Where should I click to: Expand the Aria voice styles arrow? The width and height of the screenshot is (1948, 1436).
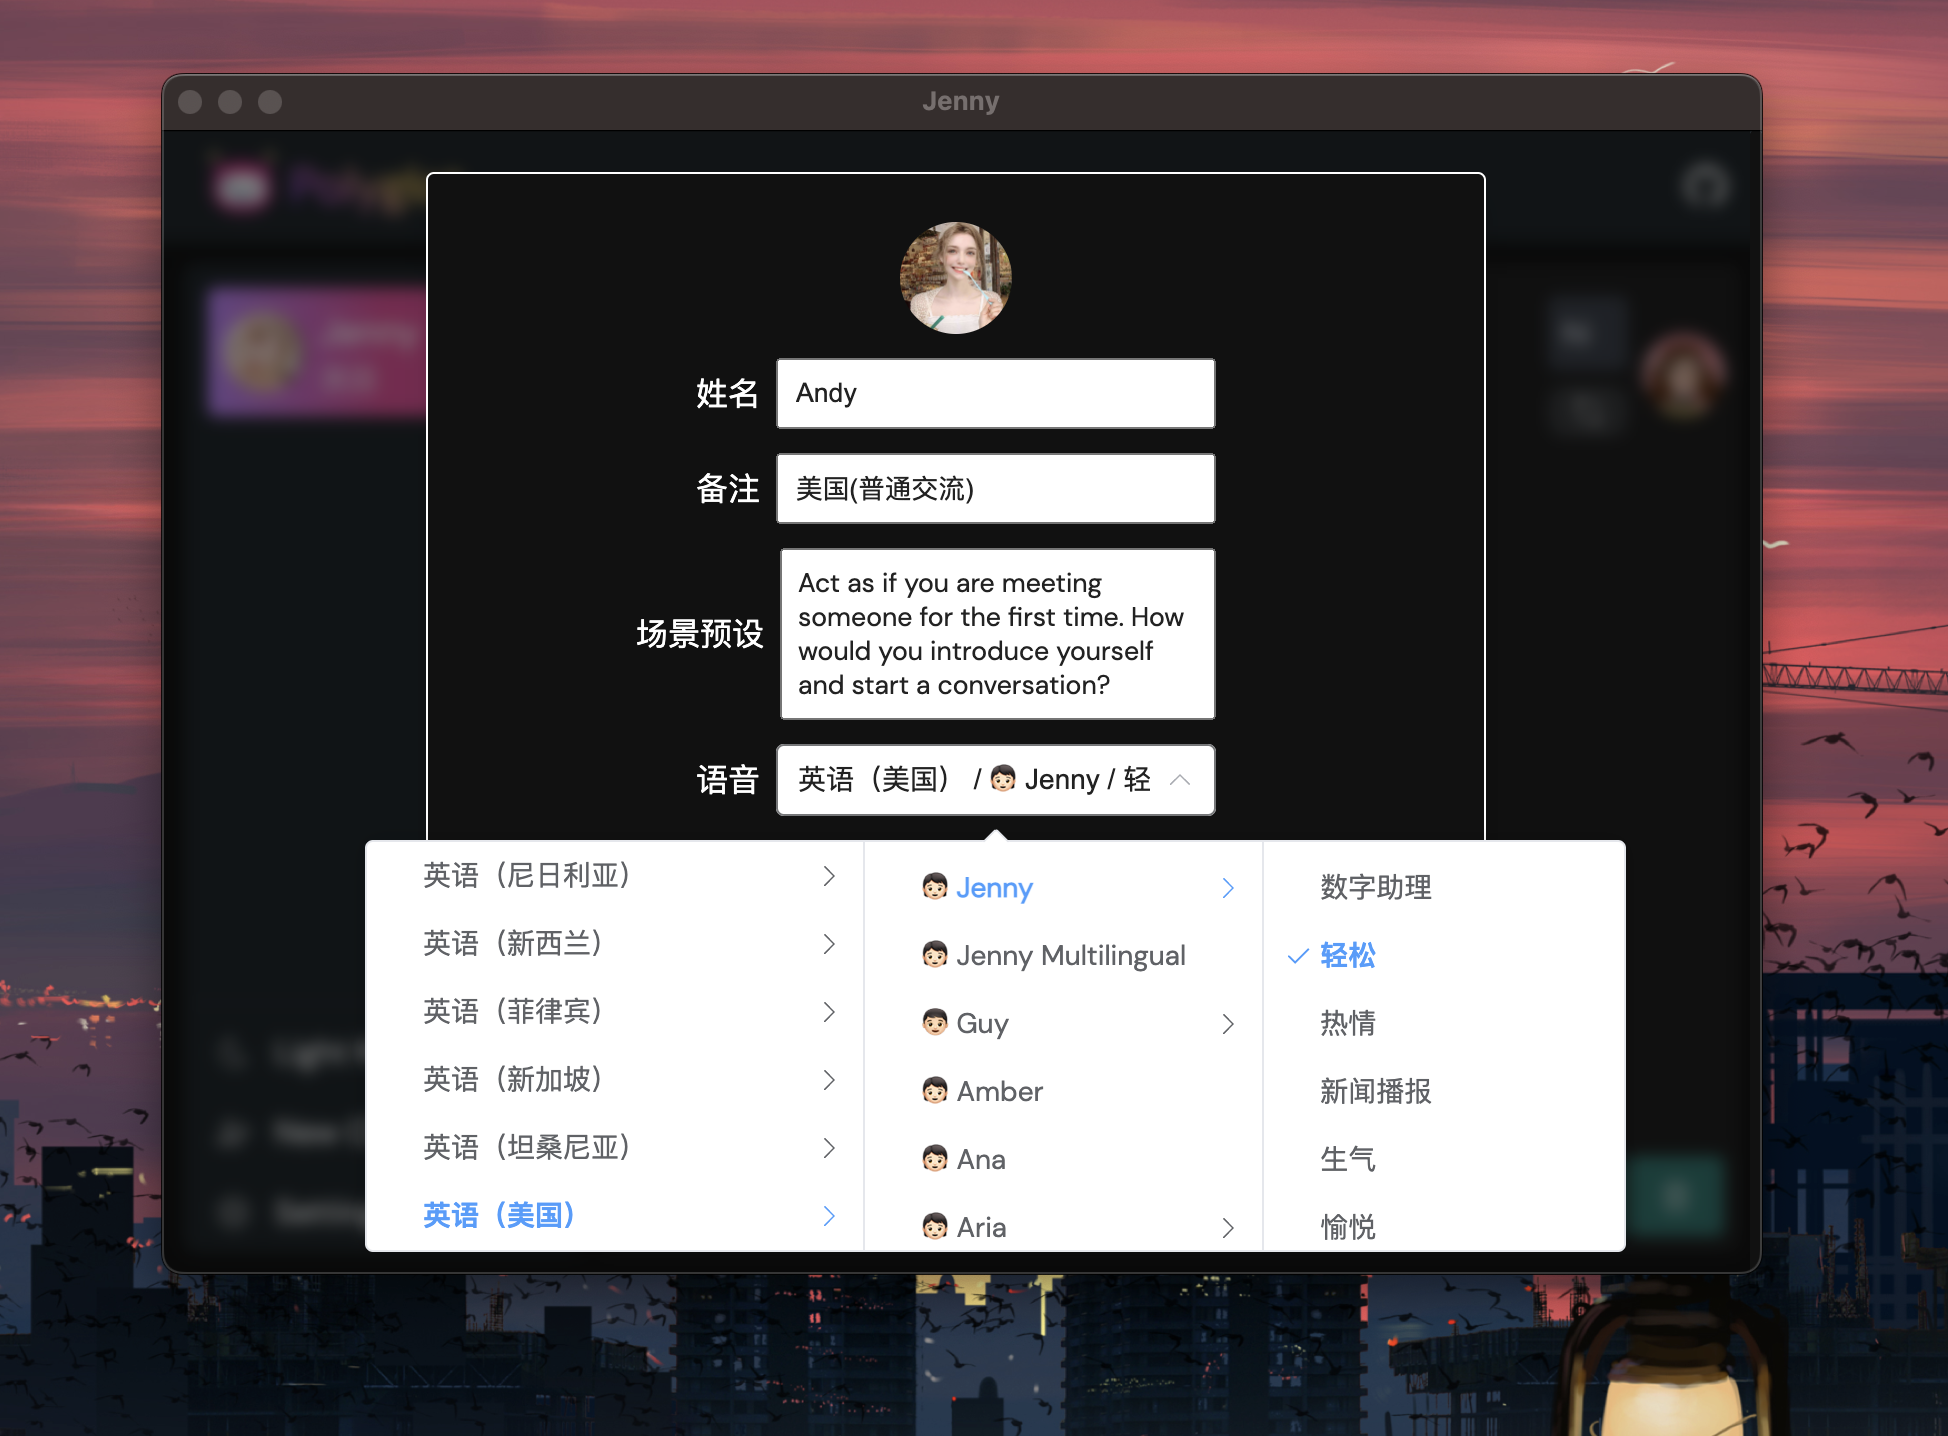[1228, 1228]
